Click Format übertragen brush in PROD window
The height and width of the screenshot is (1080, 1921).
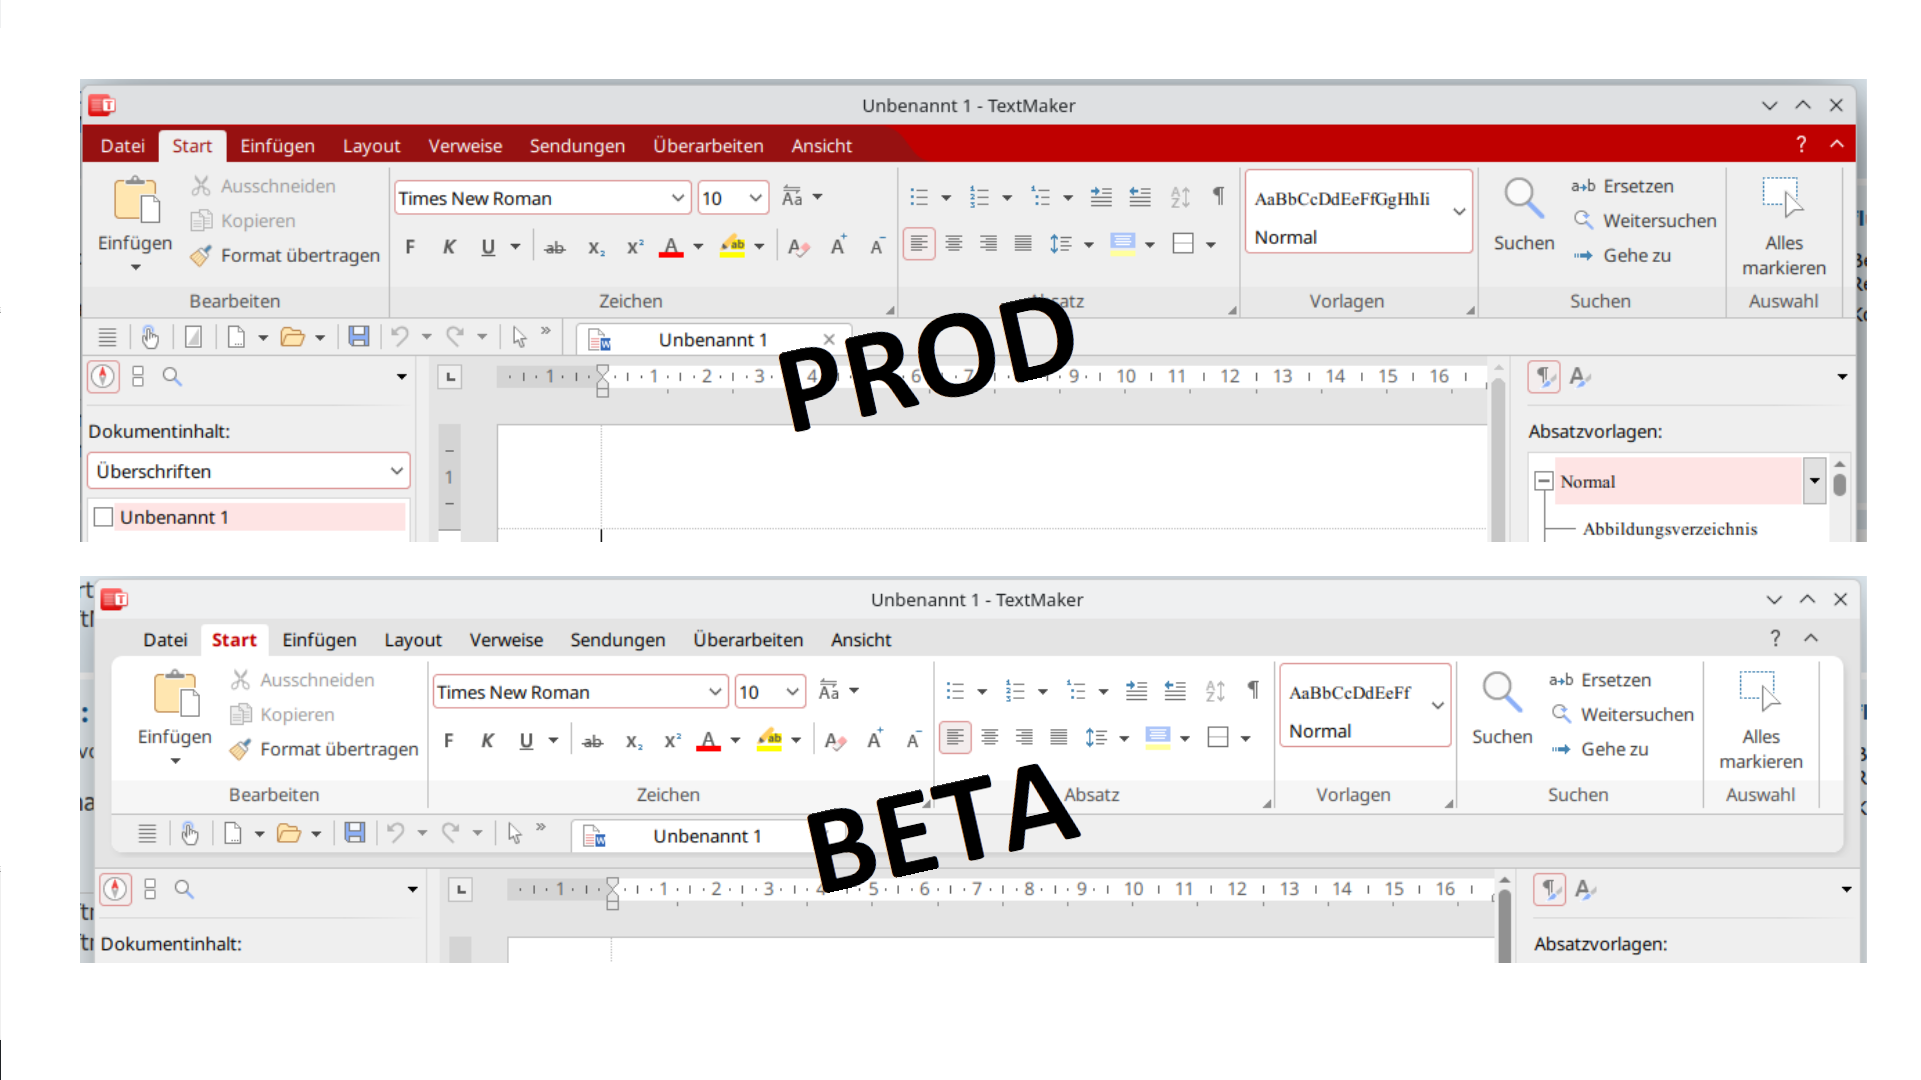coord(201,256)
